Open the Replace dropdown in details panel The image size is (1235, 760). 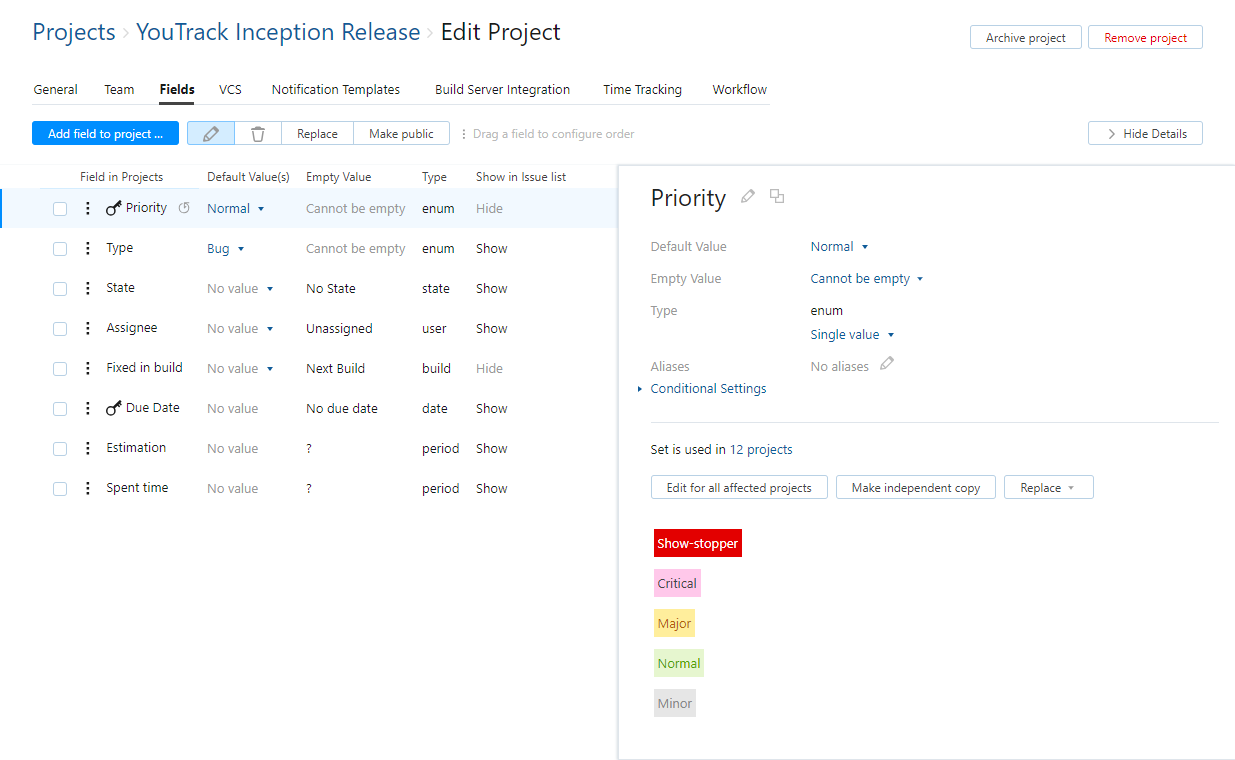point(1048,488)
